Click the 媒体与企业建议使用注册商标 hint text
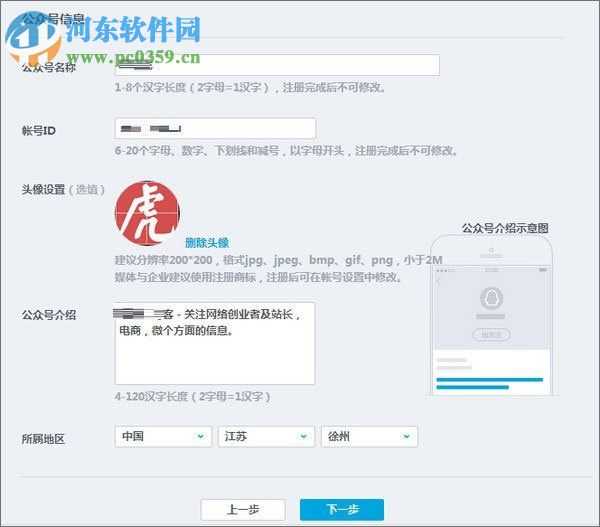Image resolution: width=600 pixels, height=527 pixels. 258,277
